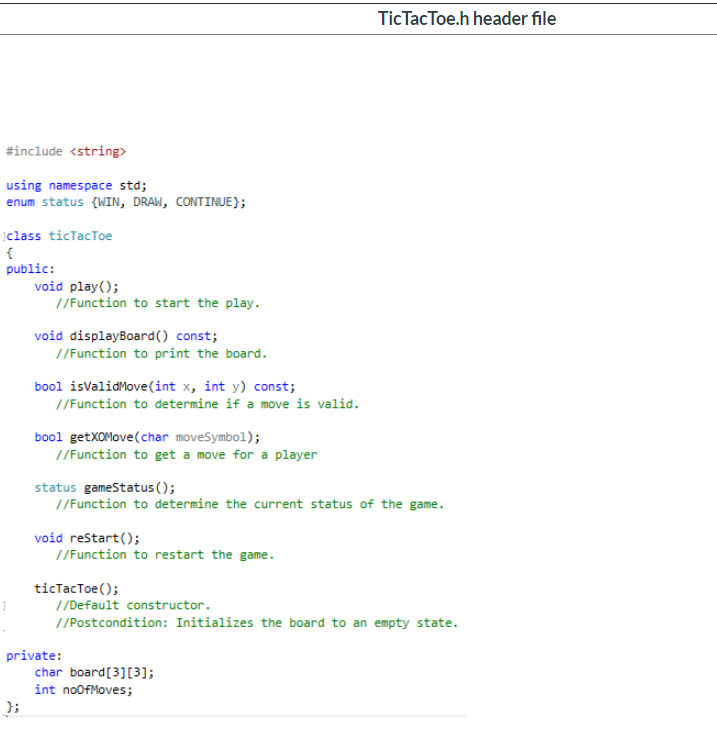This screenshot has width=717, height=730.
Task: Click the 'ticTacToe();' constructor declaration
Action: (76, 588)
